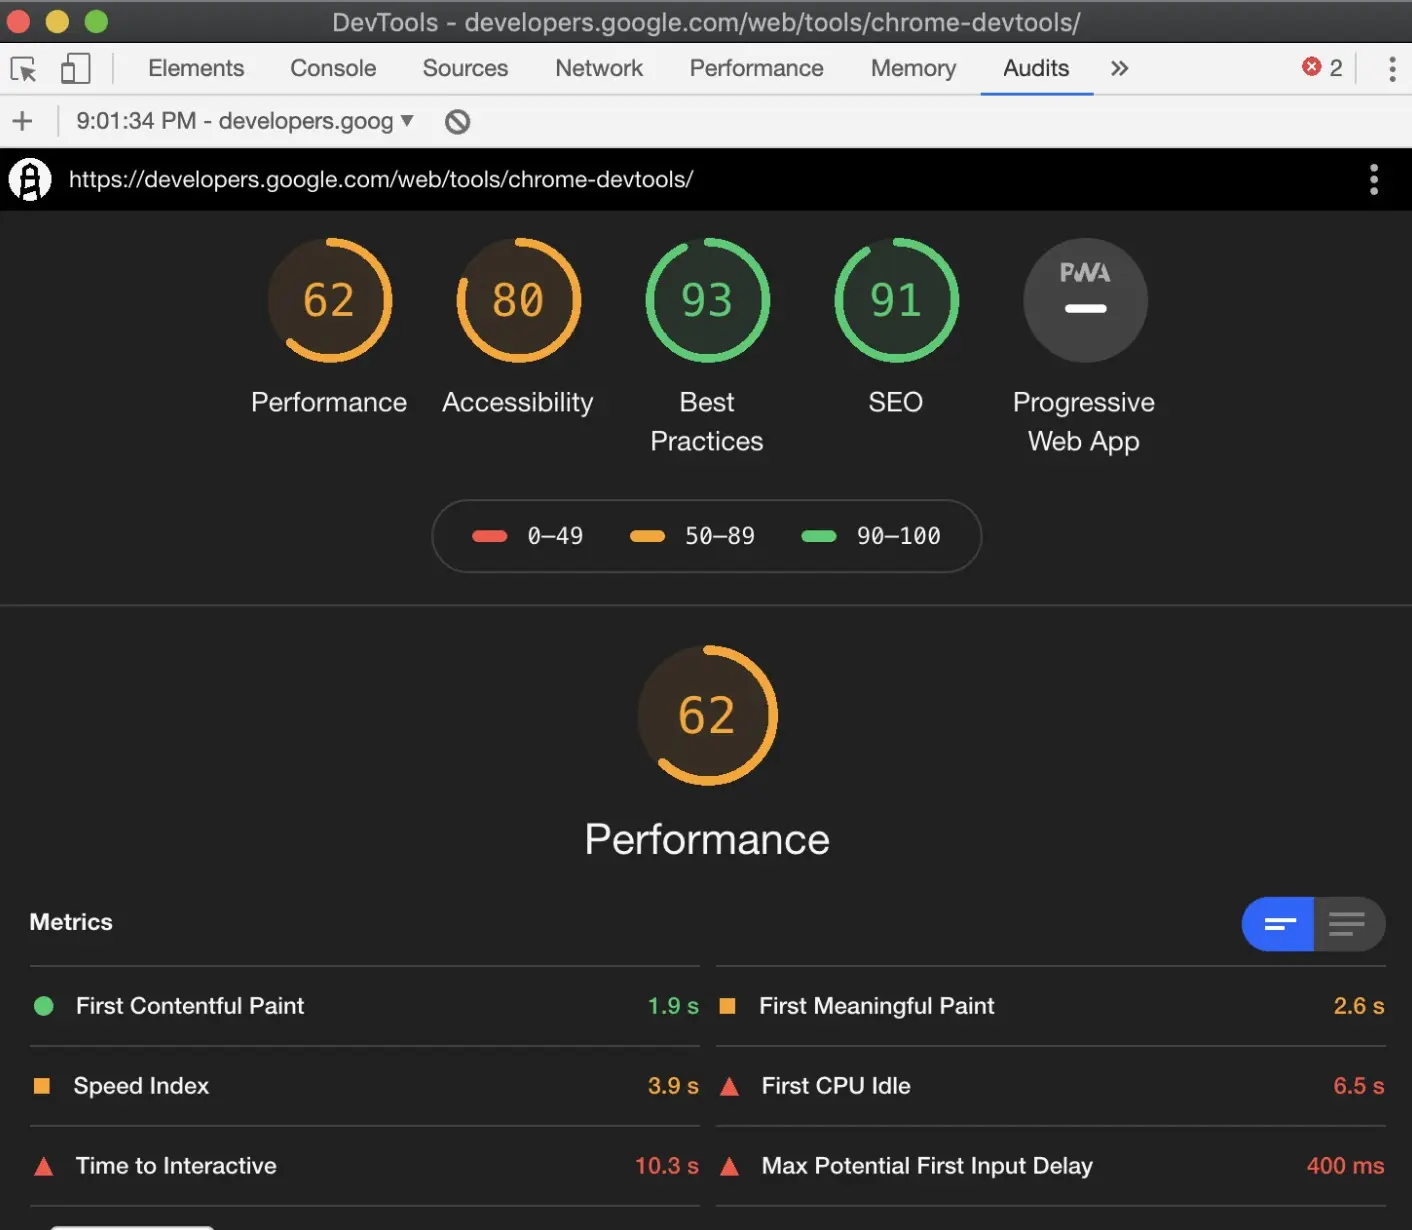Go to the Performance tab
Image resolution: width=1412 pixels, height=1230 pixels.
click(756, 68)
